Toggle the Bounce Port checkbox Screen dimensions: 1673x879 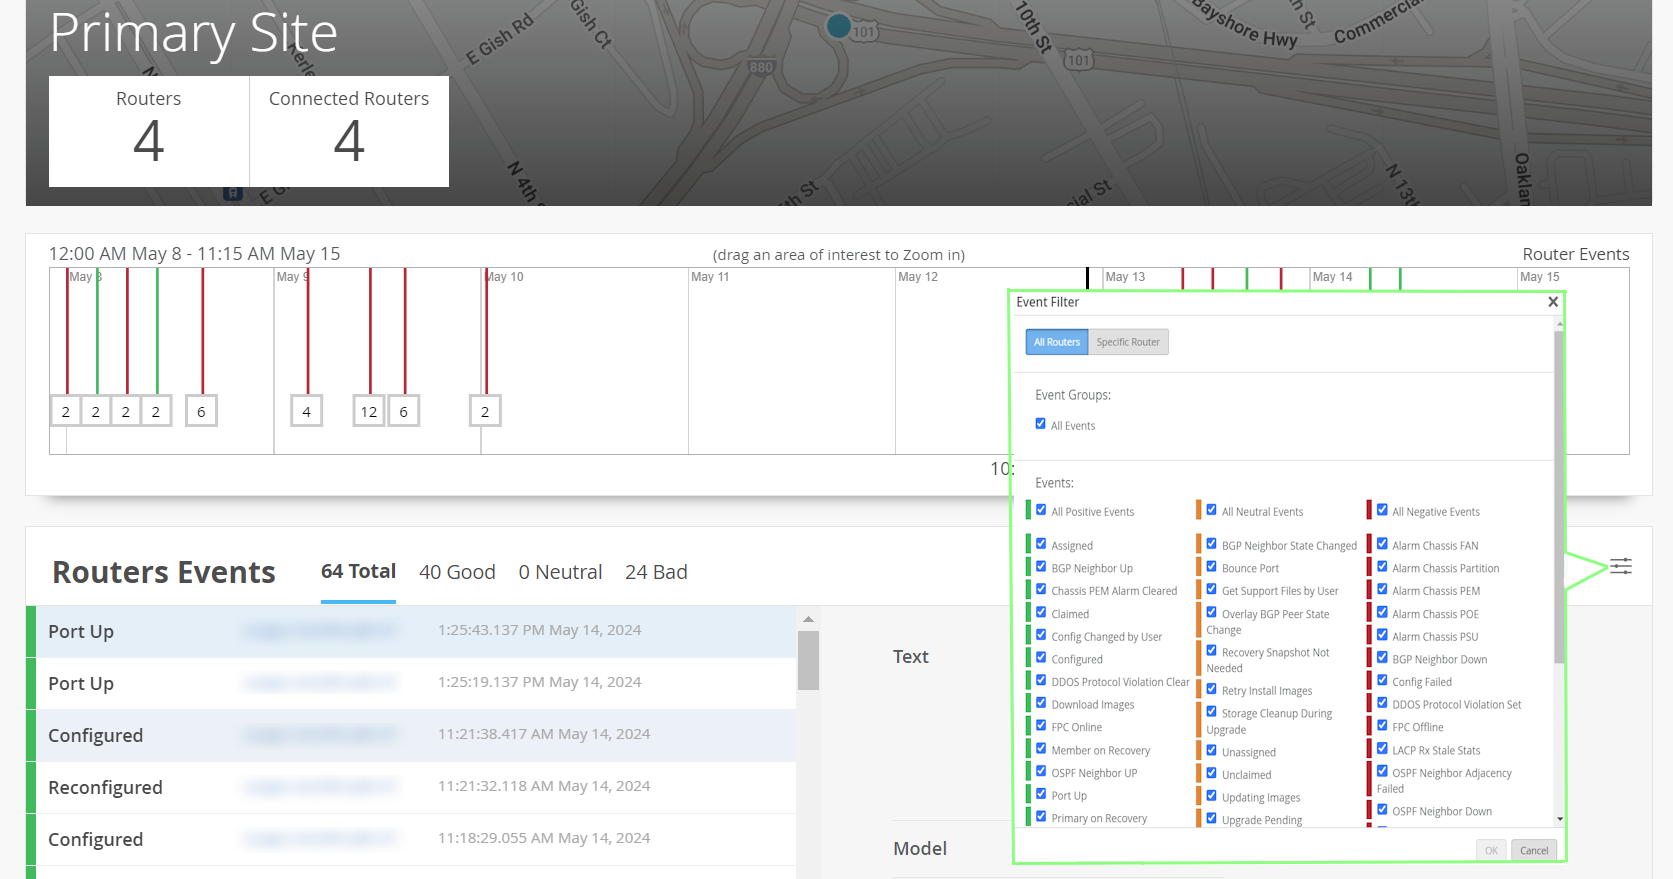click(1211, 567)
